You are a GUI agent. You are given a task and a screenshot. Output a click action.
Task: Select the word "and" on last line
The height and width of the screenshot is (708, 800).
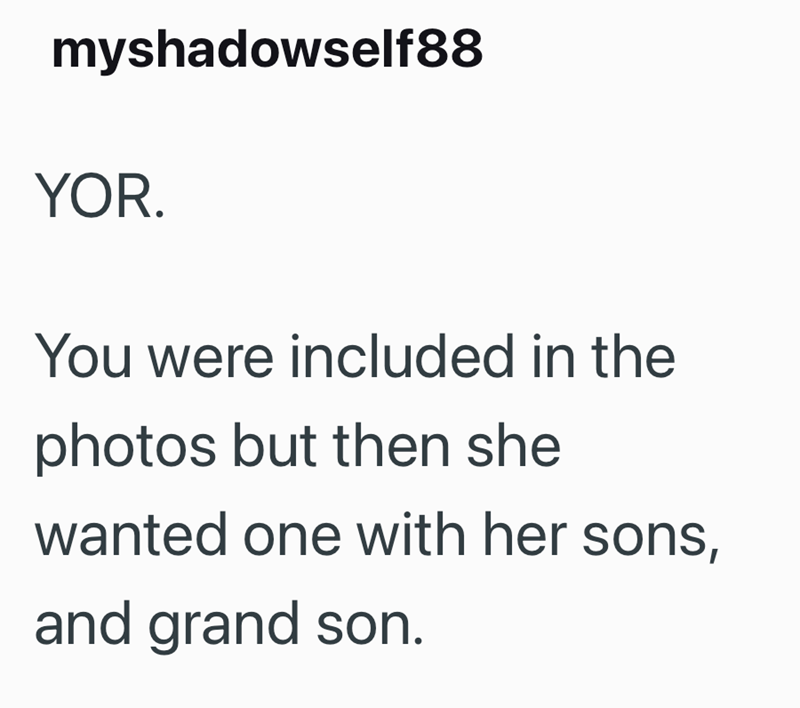pyautogui.click(x=83, y=623)
